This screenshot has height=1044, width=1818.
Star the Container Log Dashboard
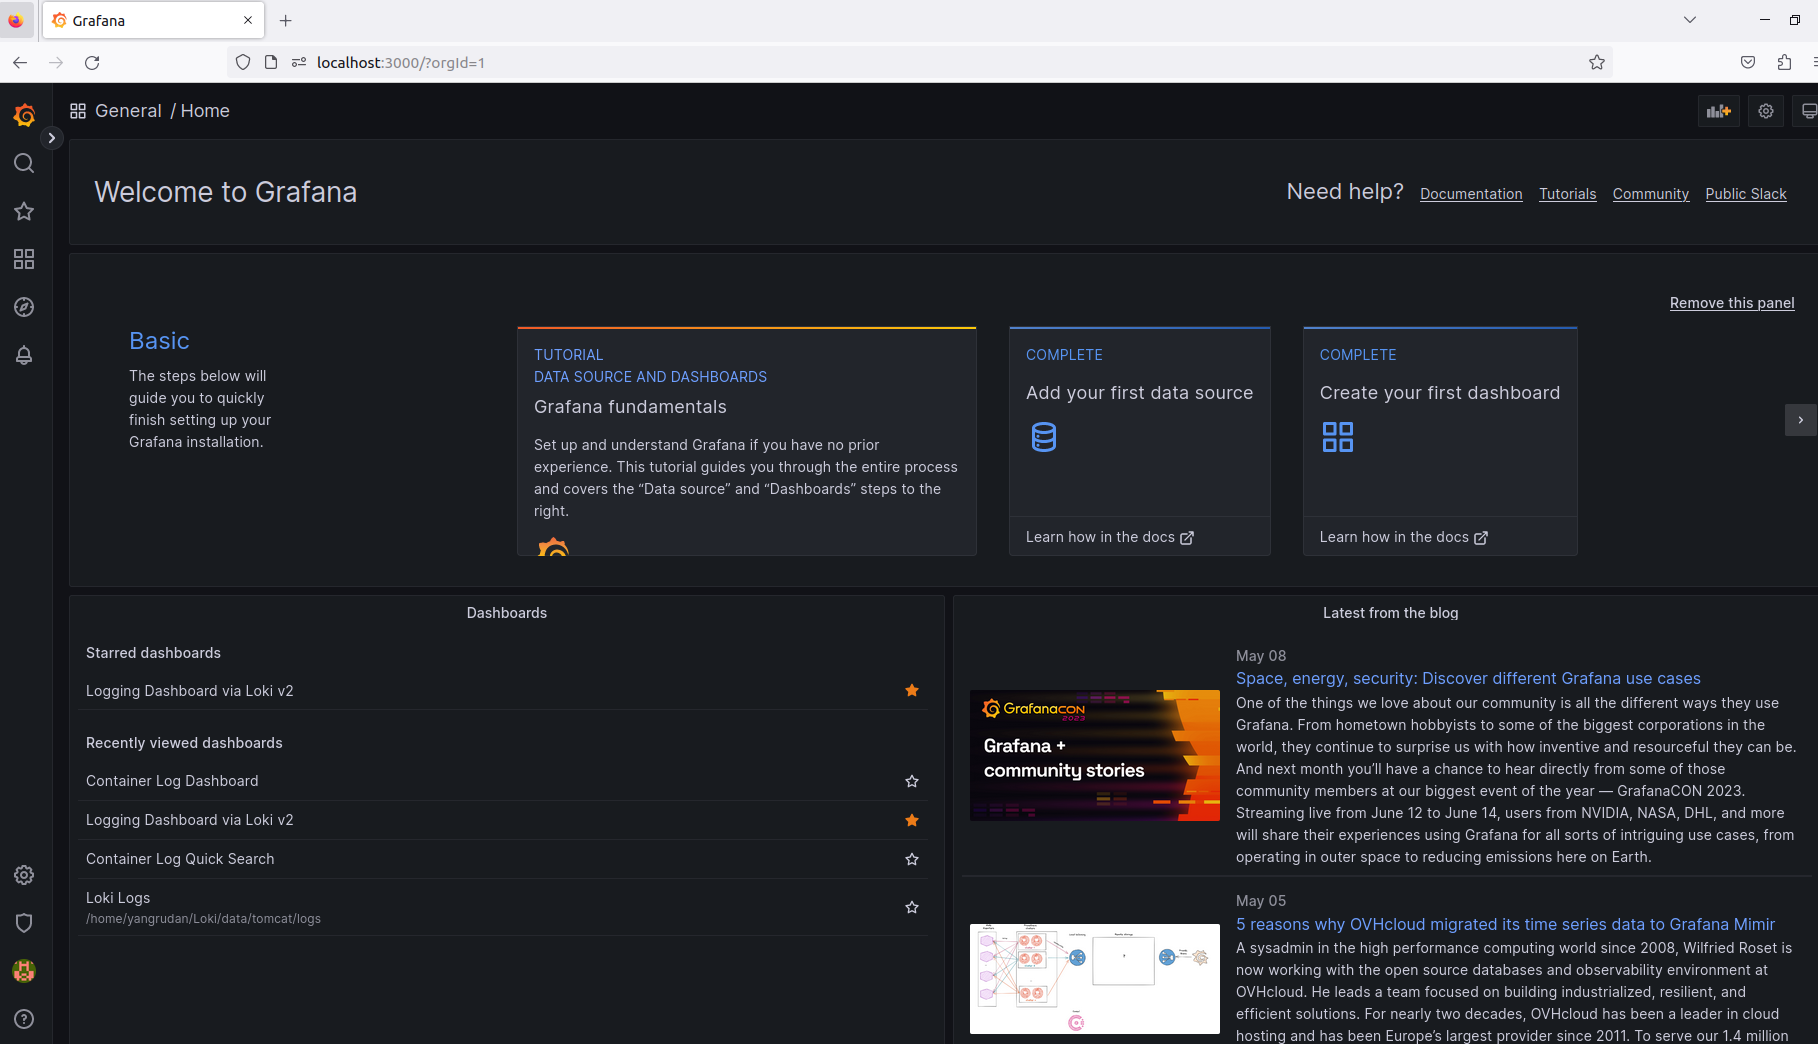pos(912,781)
